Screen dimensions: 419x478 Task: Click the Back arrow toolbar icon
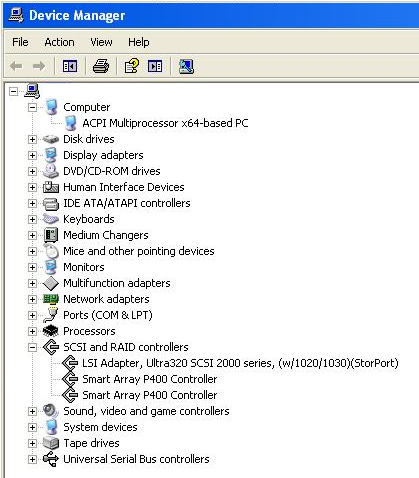point(16,66)
